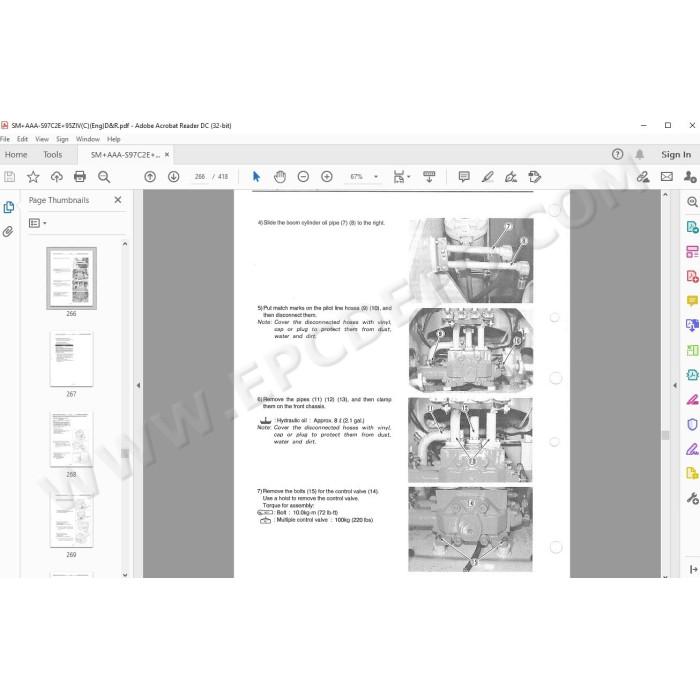Open Protect shield tool in right pane

pyautogui.click(x=692, y=424)
